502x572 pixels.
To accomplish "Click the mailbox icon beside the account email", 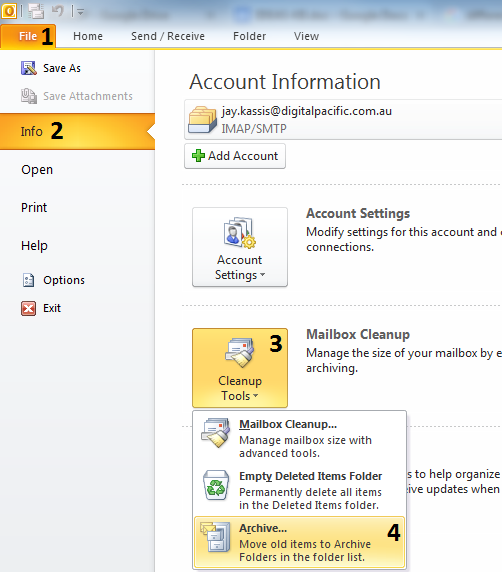I will pyautogui.click(x=202, y=120).
